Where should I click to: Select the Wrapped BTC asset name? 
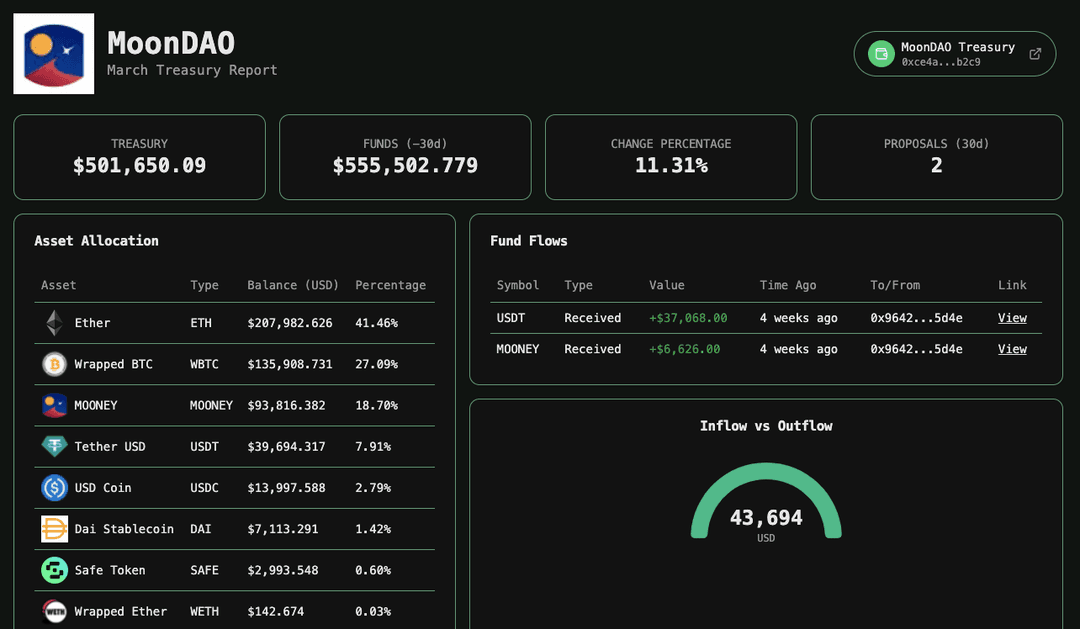pyautogui.click(x=114, y=364)
